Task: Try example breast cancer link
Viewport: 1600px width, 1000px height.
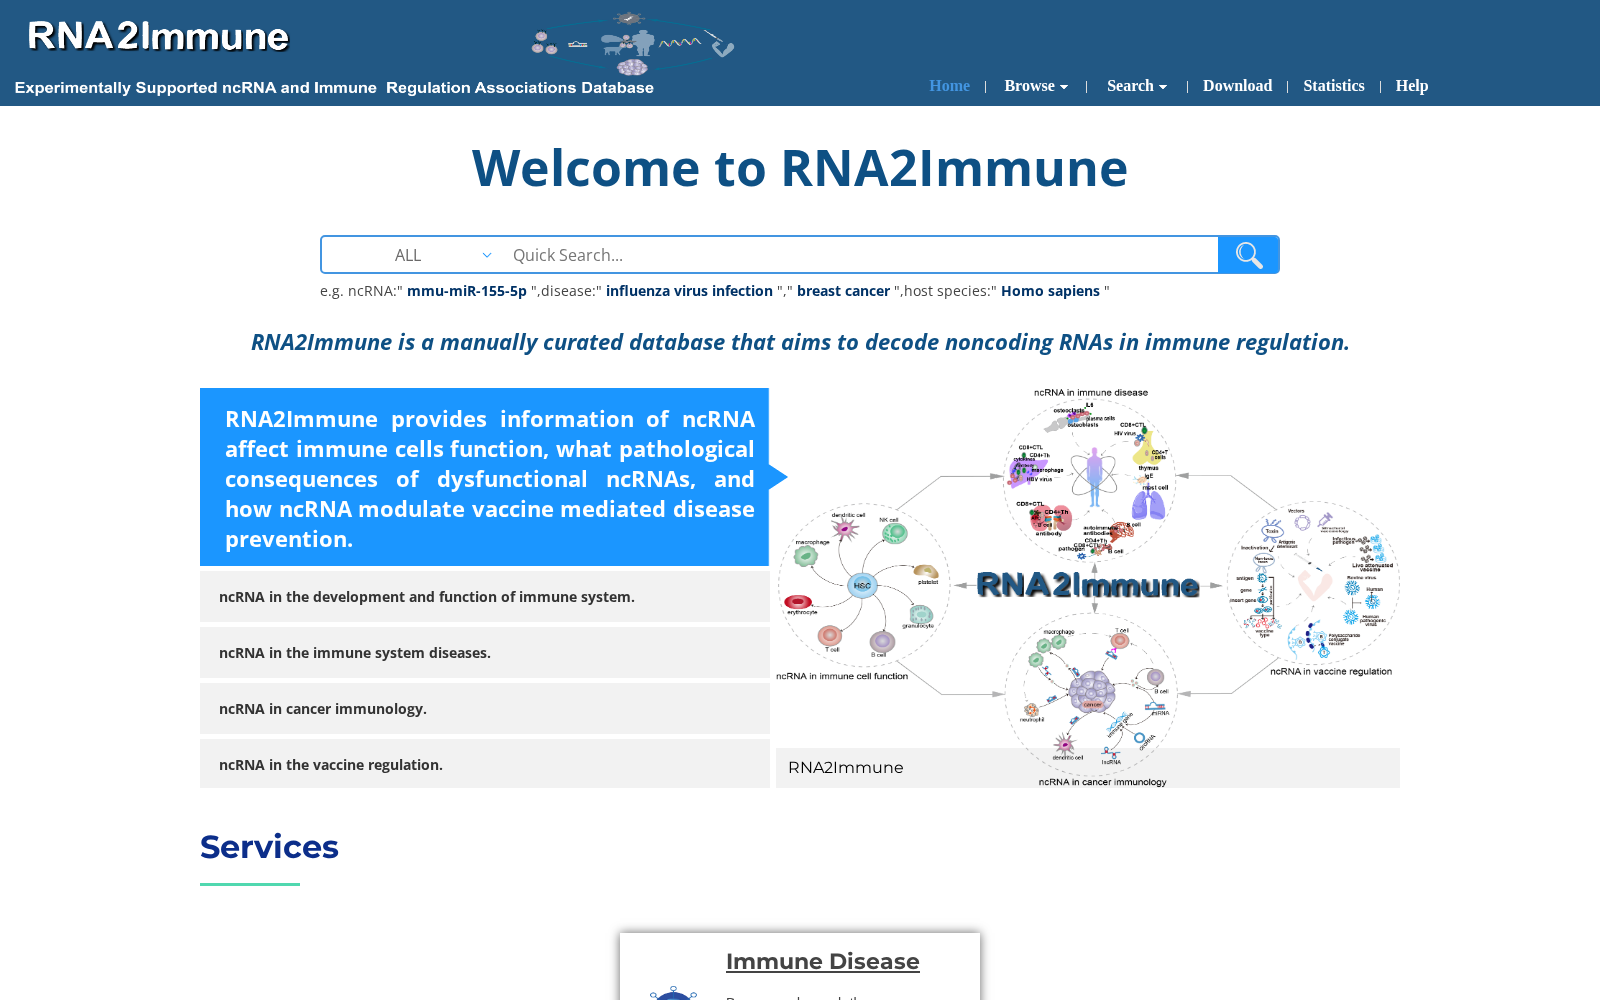Action: [x=843, y=291]
